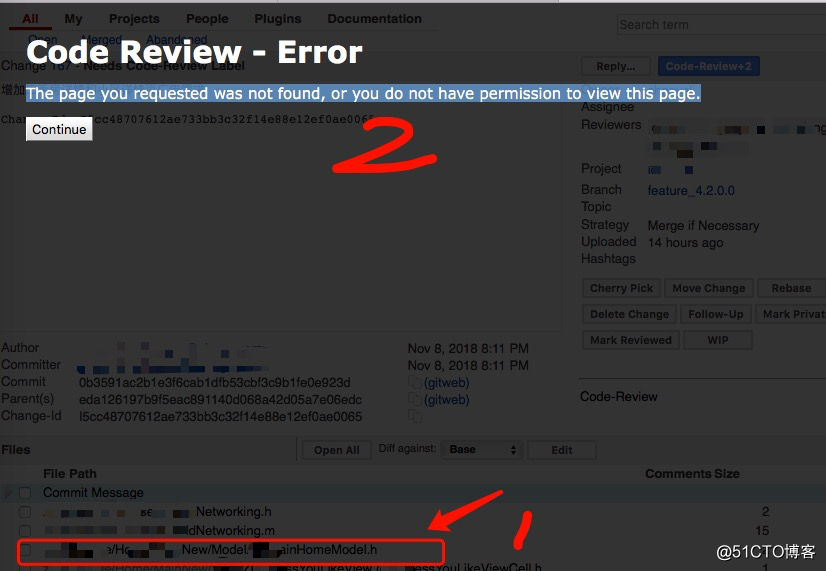Open the People menu
This screenshot has height=571, width=826.
pyautogui.click(x=207, y=18)
